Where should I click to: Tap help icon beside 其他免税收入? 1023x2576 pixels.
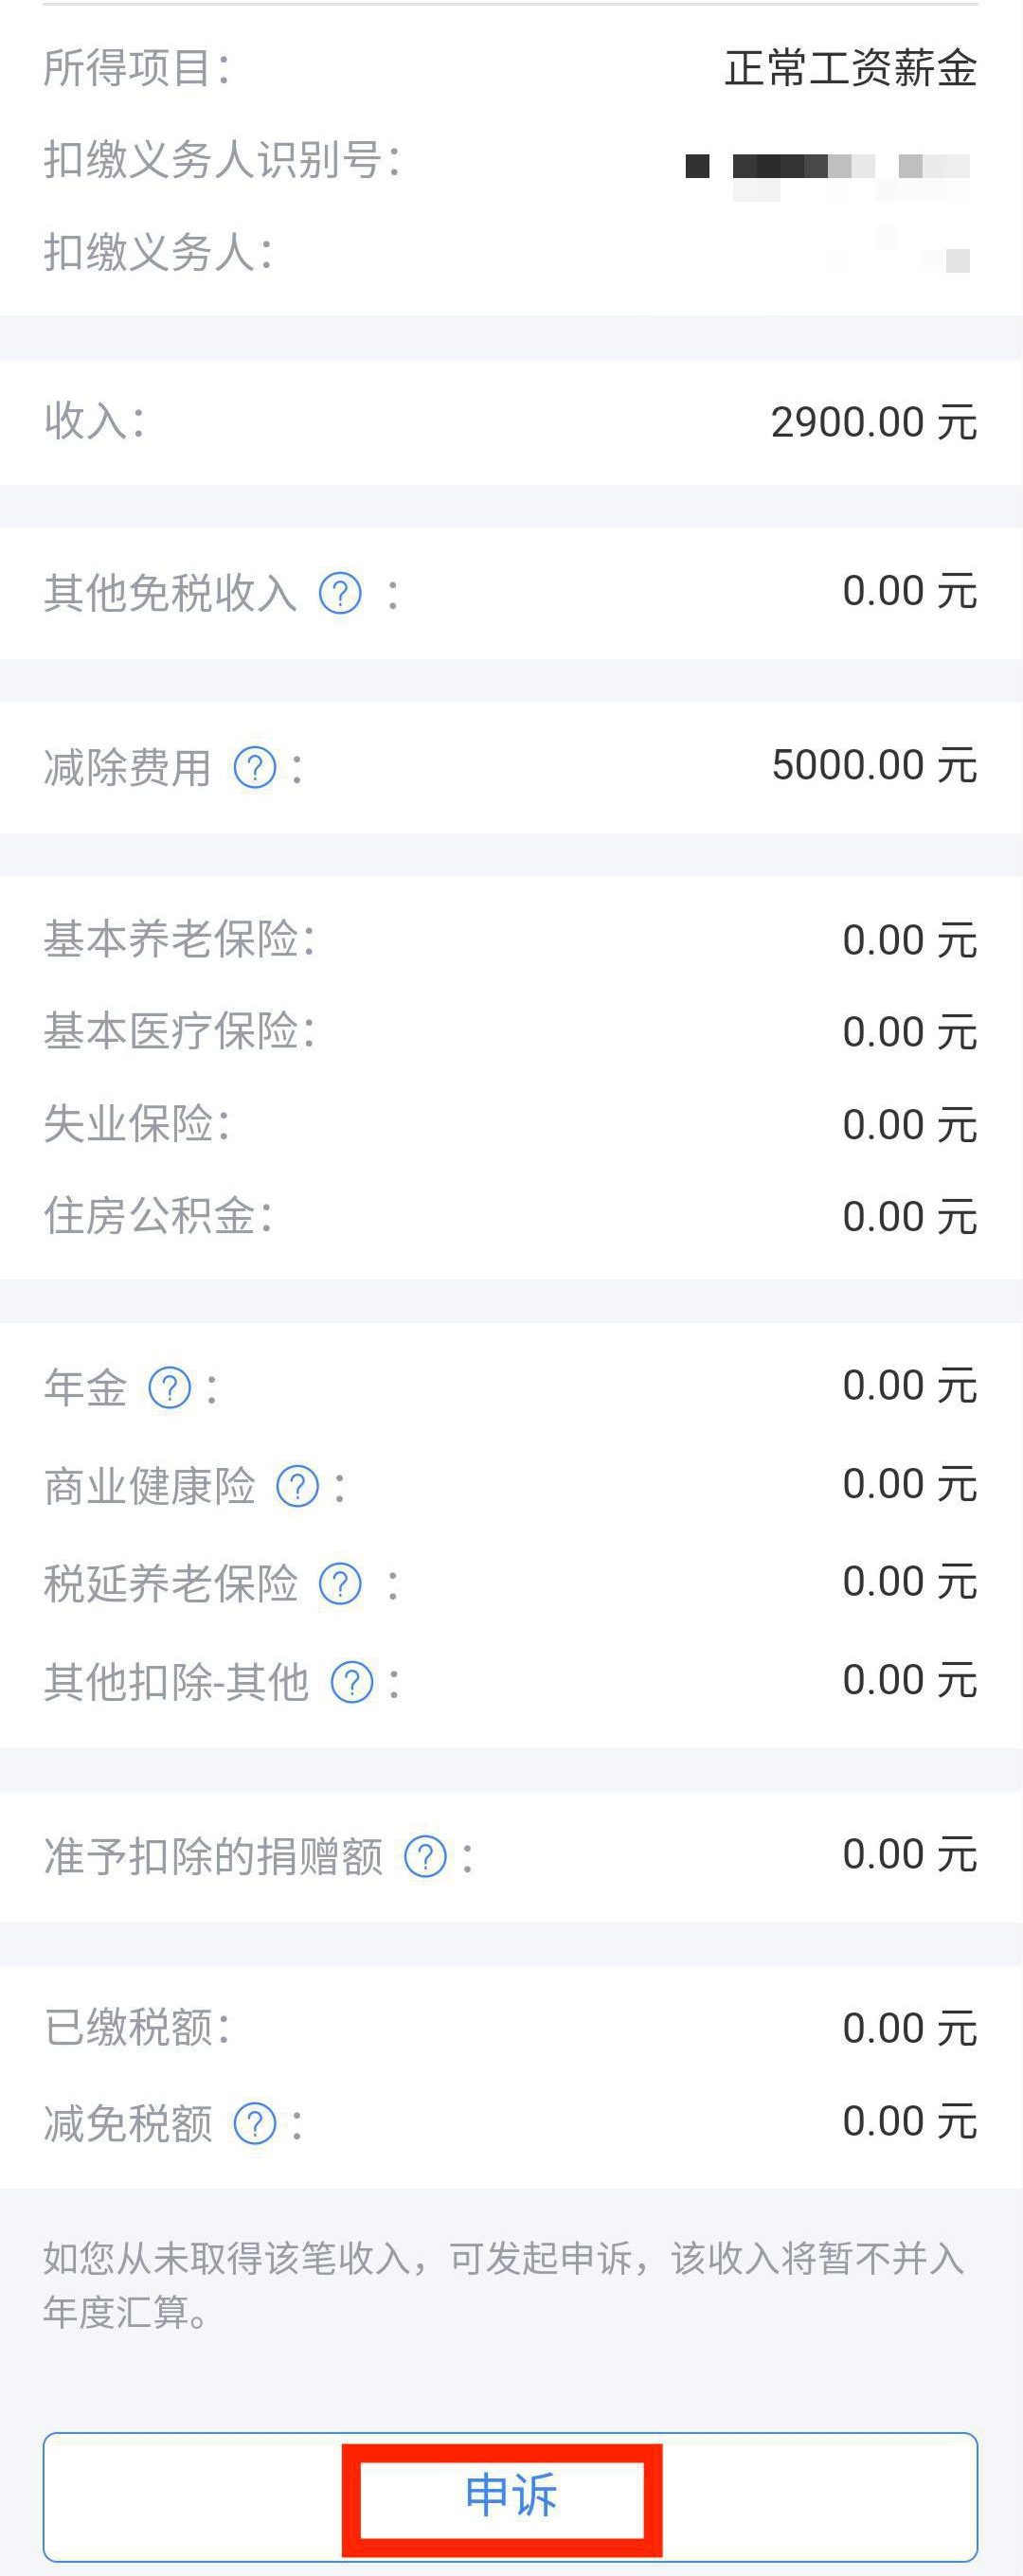[x=340, y=593]
